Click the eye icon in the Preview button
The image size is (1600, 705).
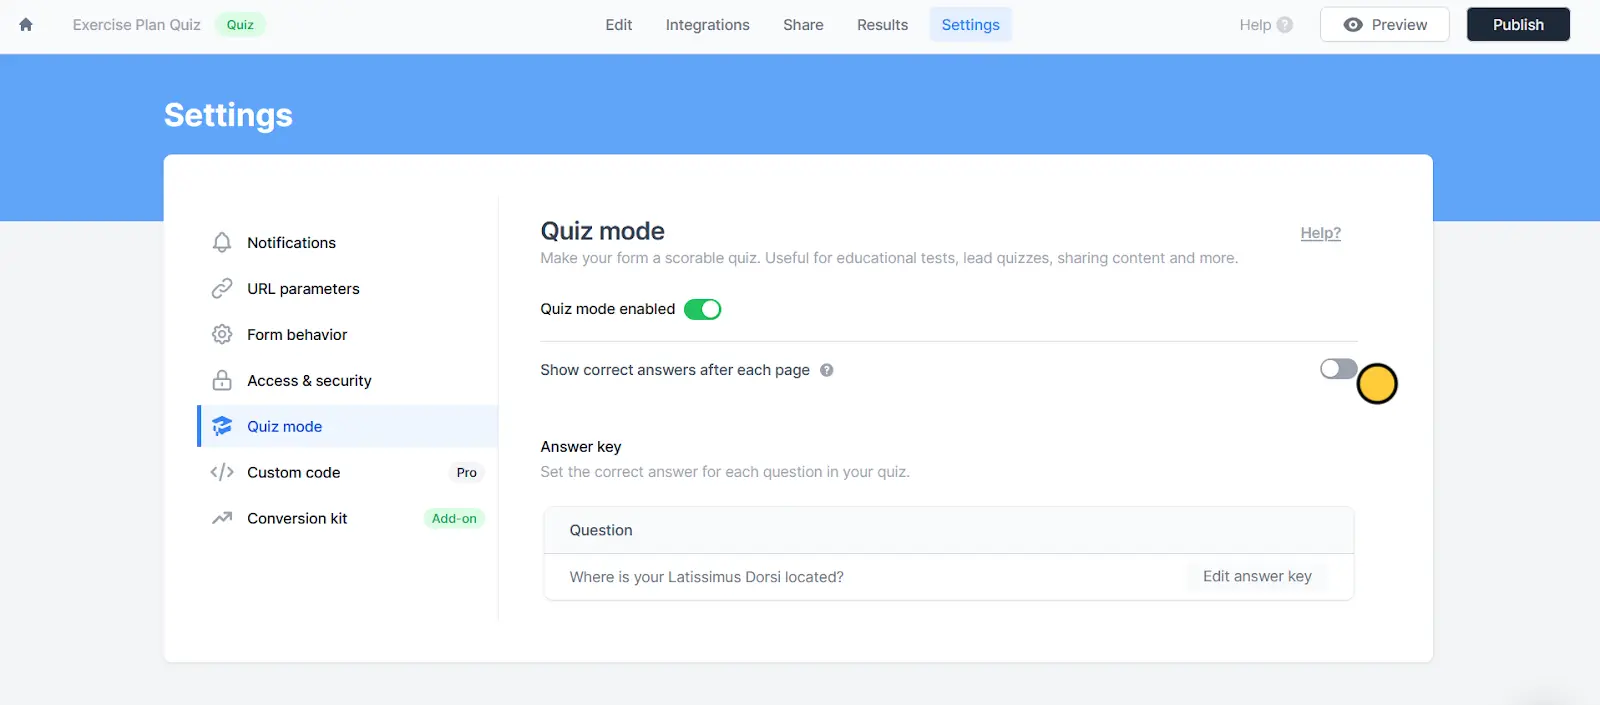click(x=1353, y=25)
